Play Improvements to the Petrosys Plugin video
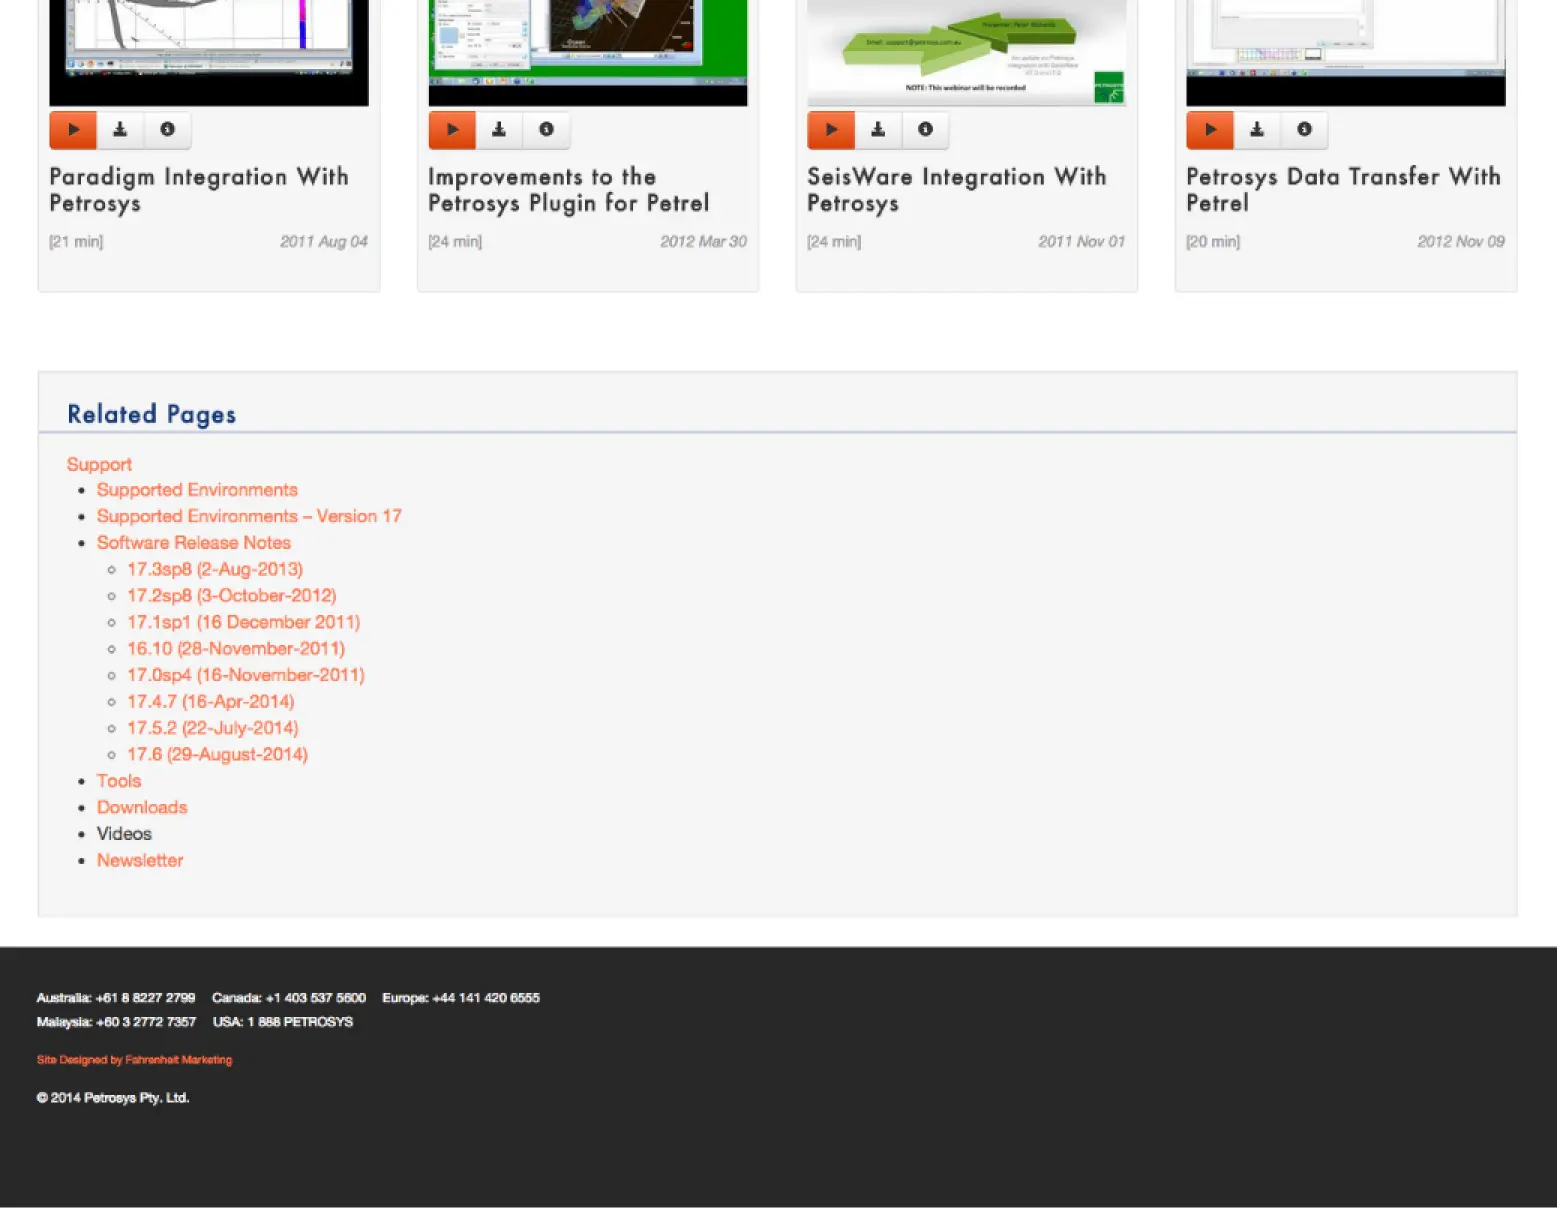The height and width of the screenshot is (1208, 1557). click(x=452, y=130)
